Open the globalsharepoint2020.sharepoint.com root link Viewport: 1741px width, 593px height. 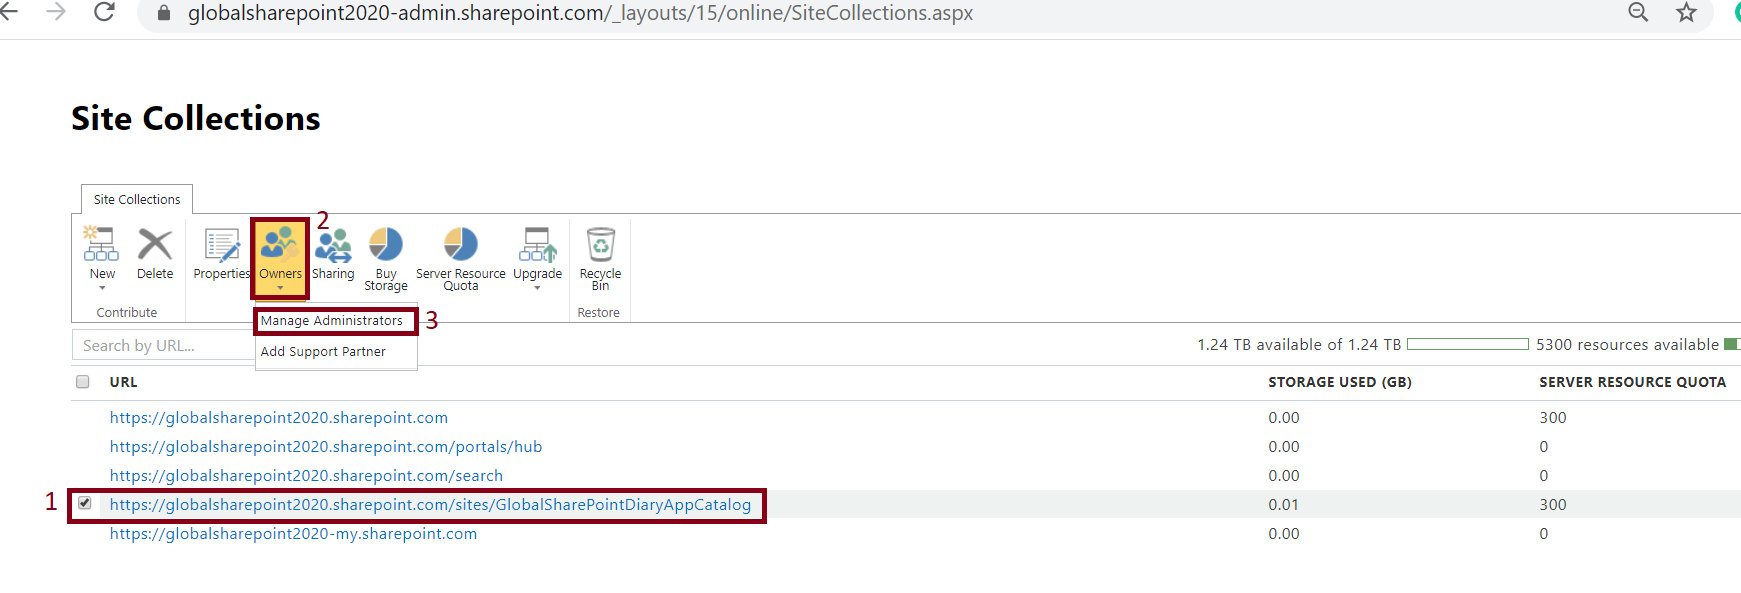pyautogui.click(x=279, y=418)
